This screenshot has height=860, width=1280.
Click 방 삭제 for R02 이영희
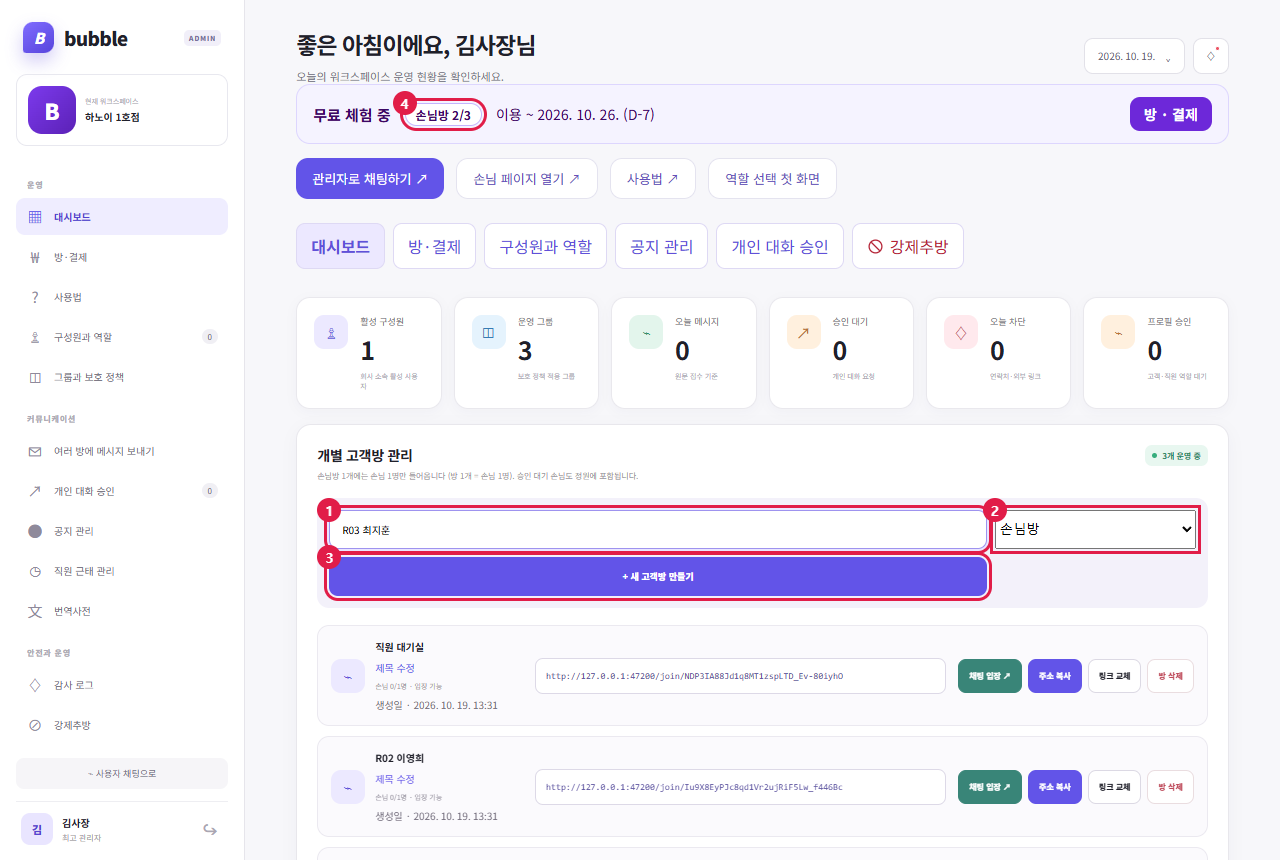tap(1170, 787)
